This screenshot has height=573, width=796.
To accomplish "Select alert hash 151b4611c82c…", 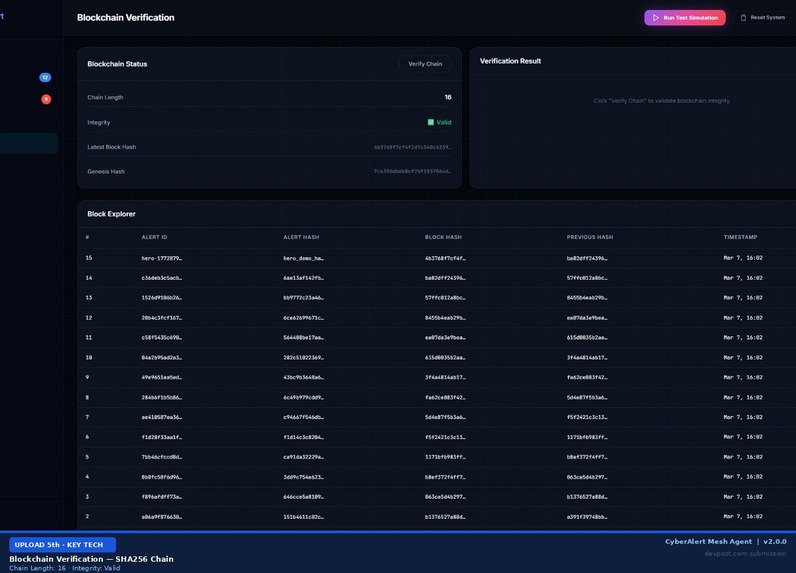I will click(303, 517).
